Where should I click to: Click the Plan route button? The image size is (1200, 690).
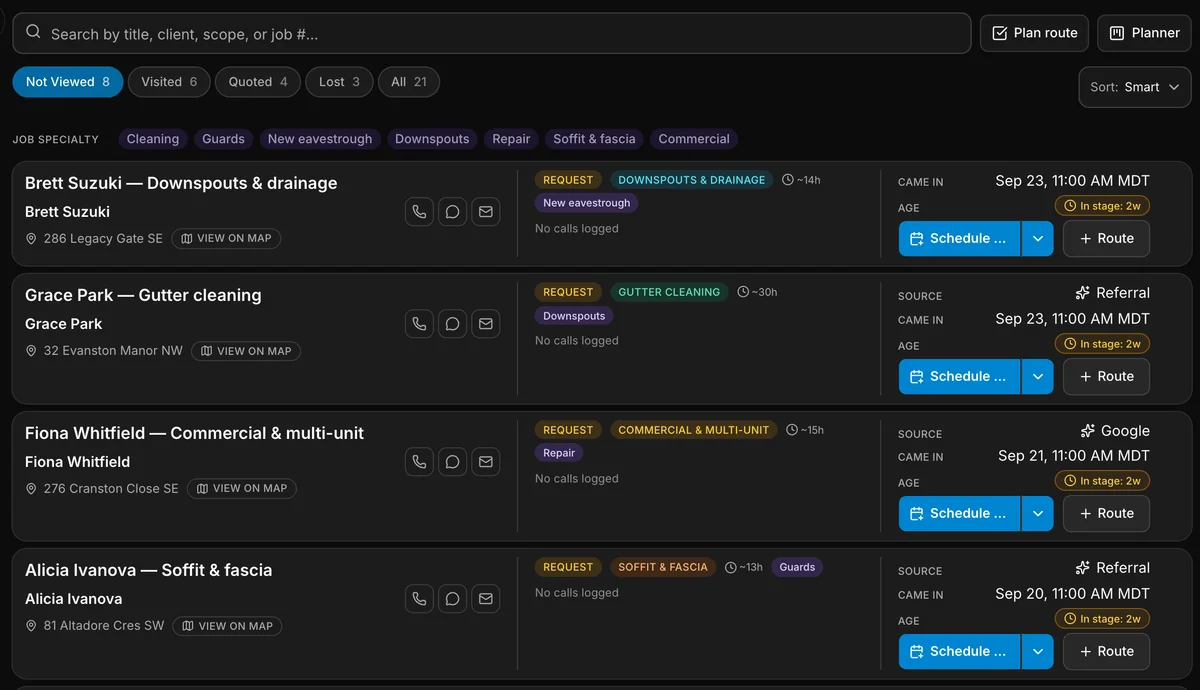1035,33
